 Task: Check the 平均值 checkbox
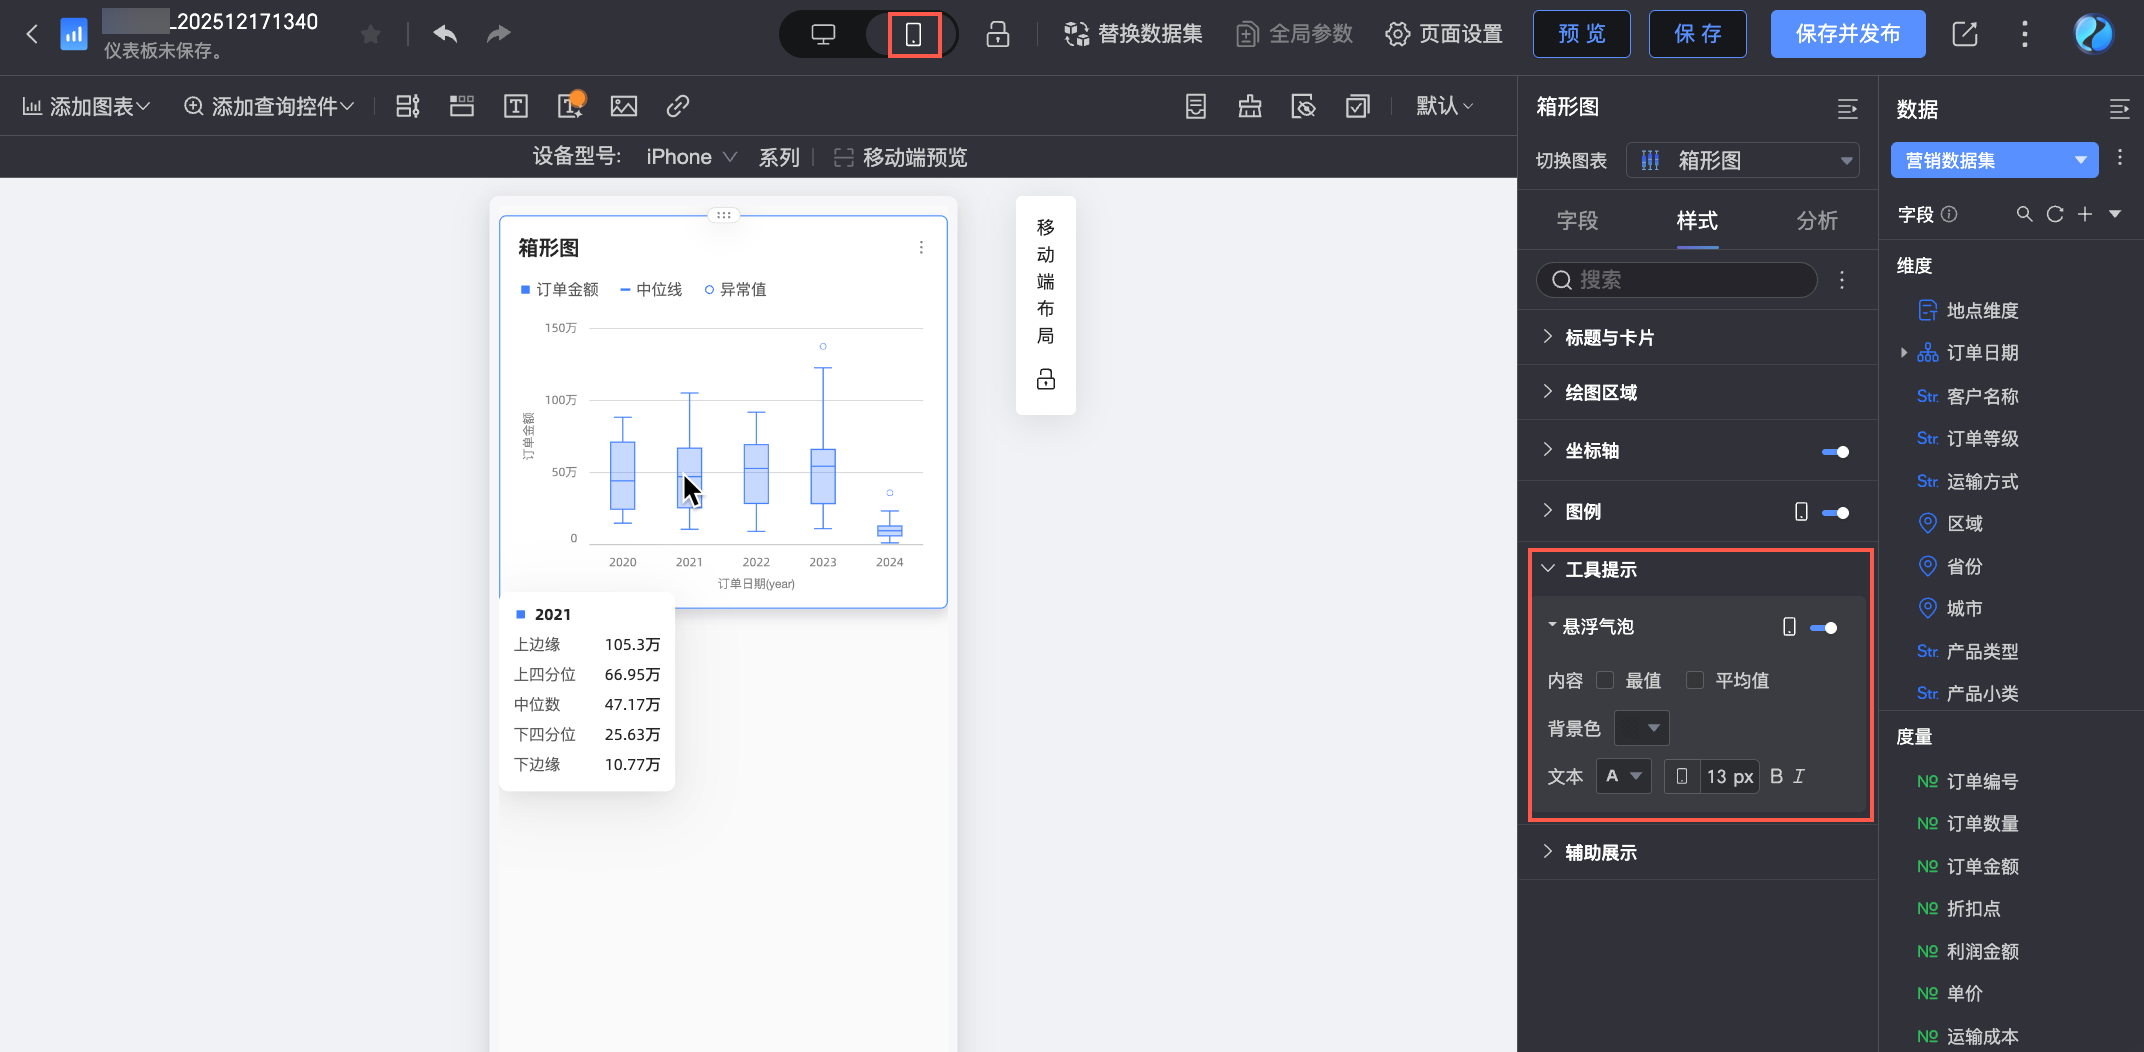click(1694, 680)
